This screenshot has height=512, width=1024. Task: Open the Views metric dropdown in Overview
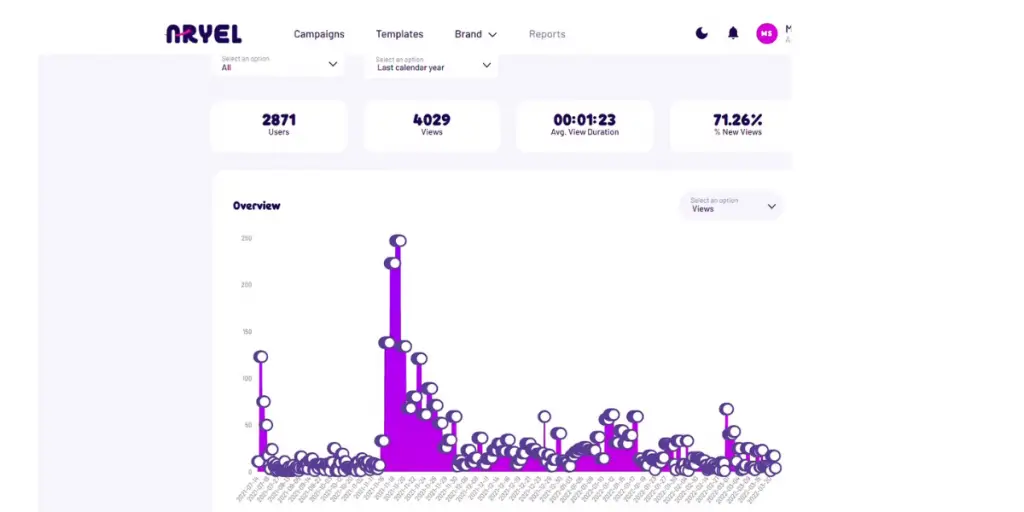click(x=732, y=206)
